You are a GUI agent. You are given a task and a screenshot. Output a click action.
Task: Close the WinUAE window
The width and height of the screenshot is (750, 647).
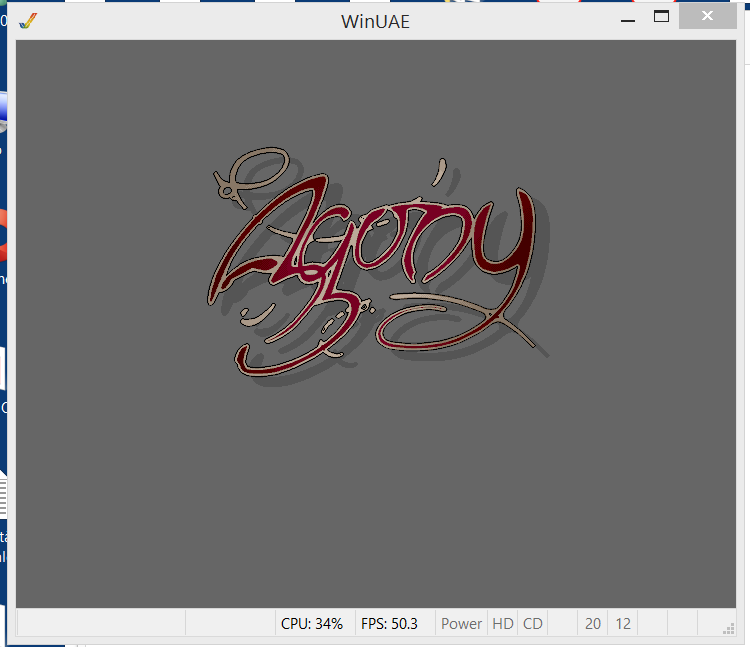(x=707, y=16)
